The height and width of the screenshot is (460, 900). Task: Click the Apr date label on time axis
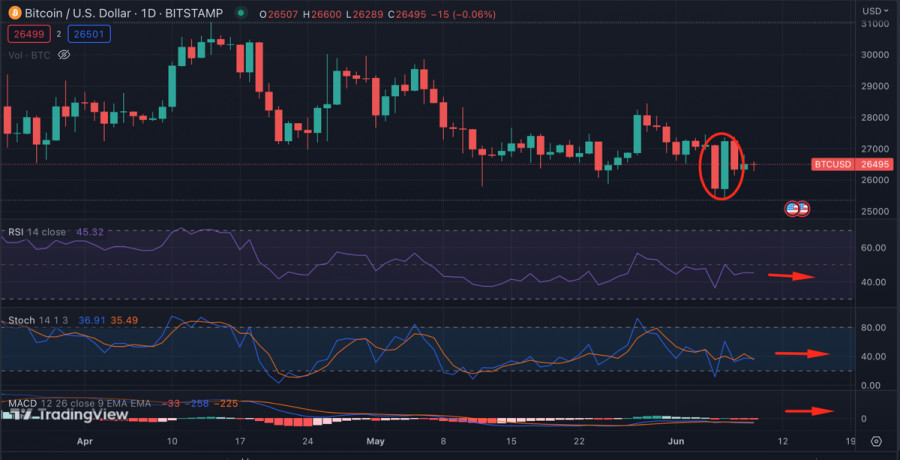tap(84, 441)
